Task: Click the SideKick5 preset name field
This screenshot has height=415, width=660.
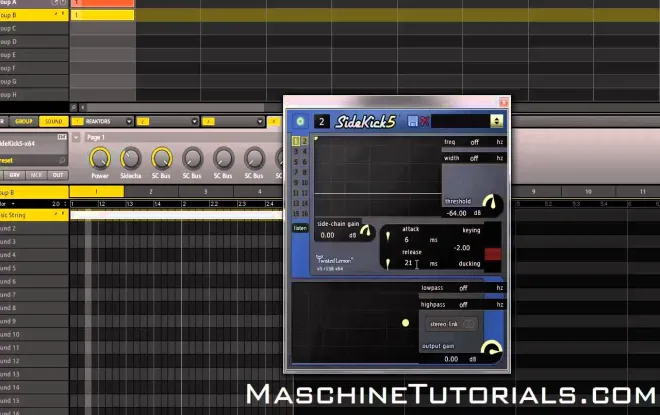Action: point(460,121)
